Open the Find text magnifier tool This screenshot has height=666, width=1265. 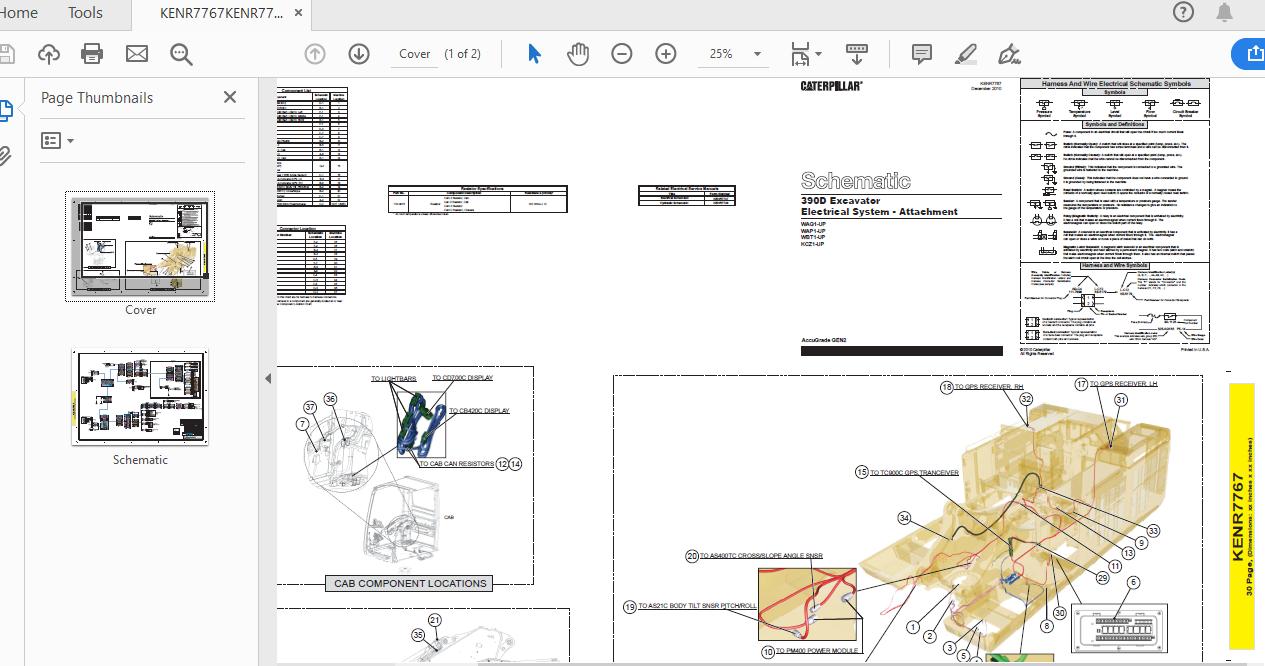click(x=181, y=54)
